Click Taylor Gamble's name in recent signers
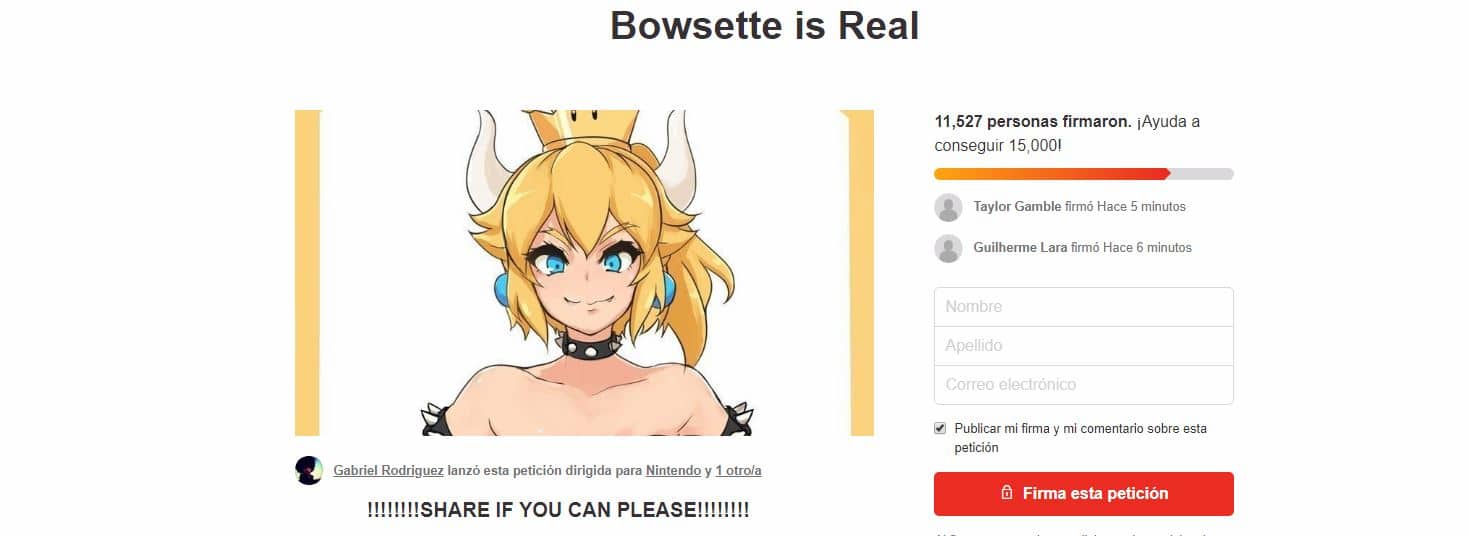1469x536 pixels. [1017, 207]
